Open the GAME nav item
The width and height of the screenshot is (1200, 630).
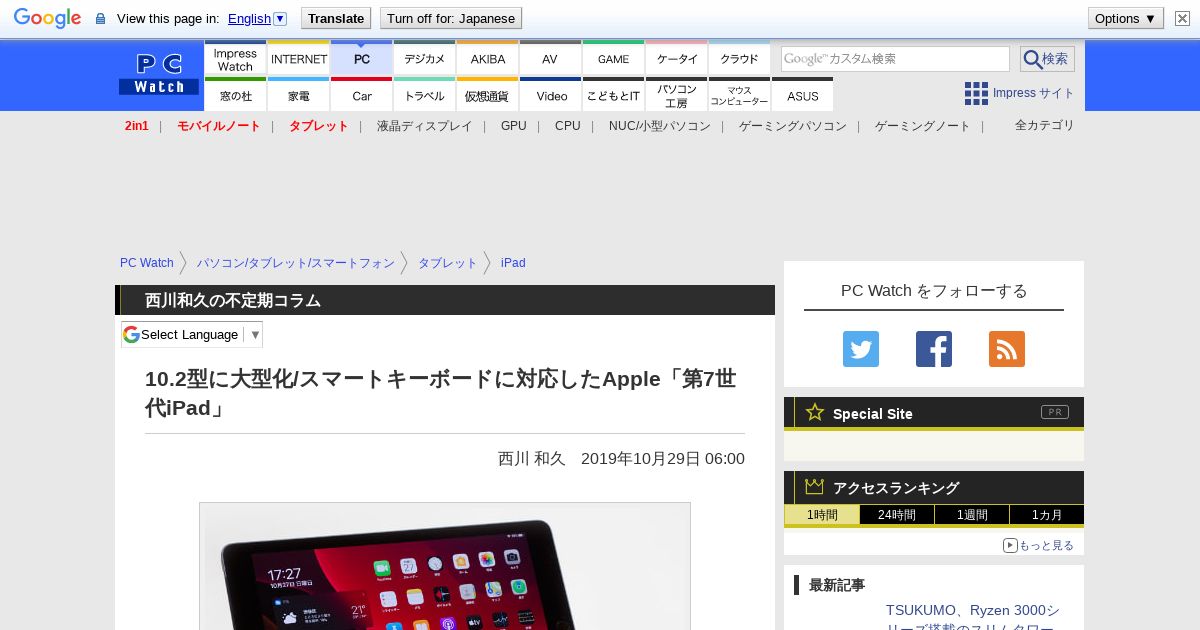click(x=613, y=59)
